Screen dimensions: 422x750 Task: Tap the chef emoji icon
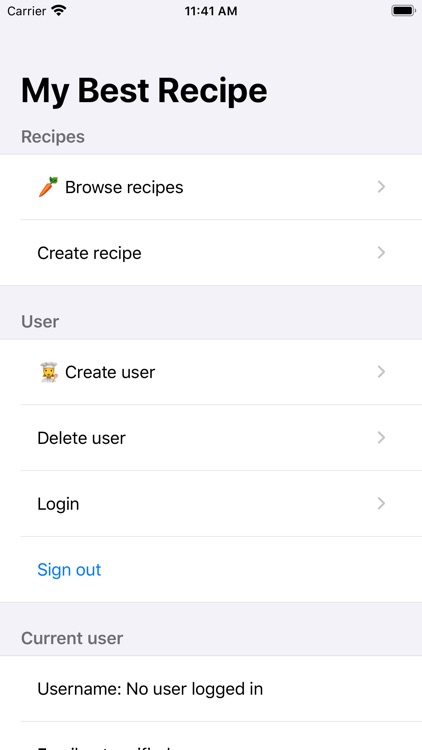(x=48, y=372)
